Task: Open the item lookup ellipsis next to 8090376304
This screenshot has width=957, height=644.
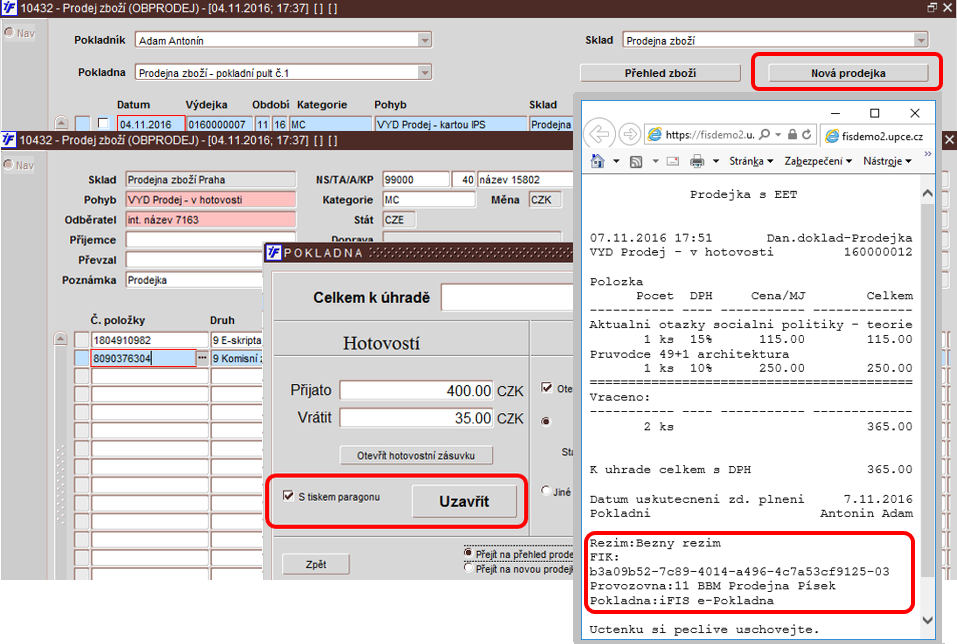Action: tap(203, 358)
